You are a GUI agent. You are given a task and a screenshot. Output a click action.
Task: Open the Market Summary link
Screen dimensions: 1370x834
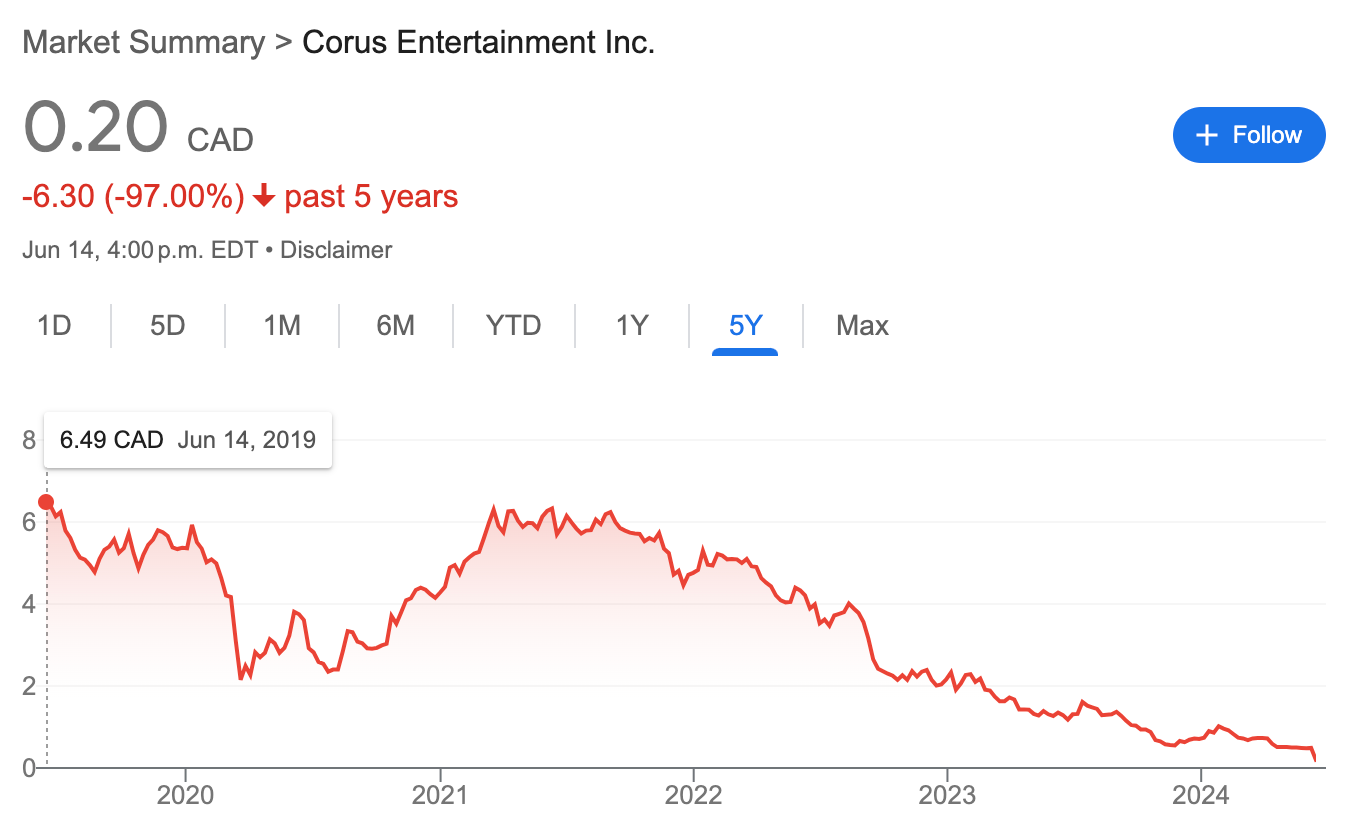click(x=143, y=43)
